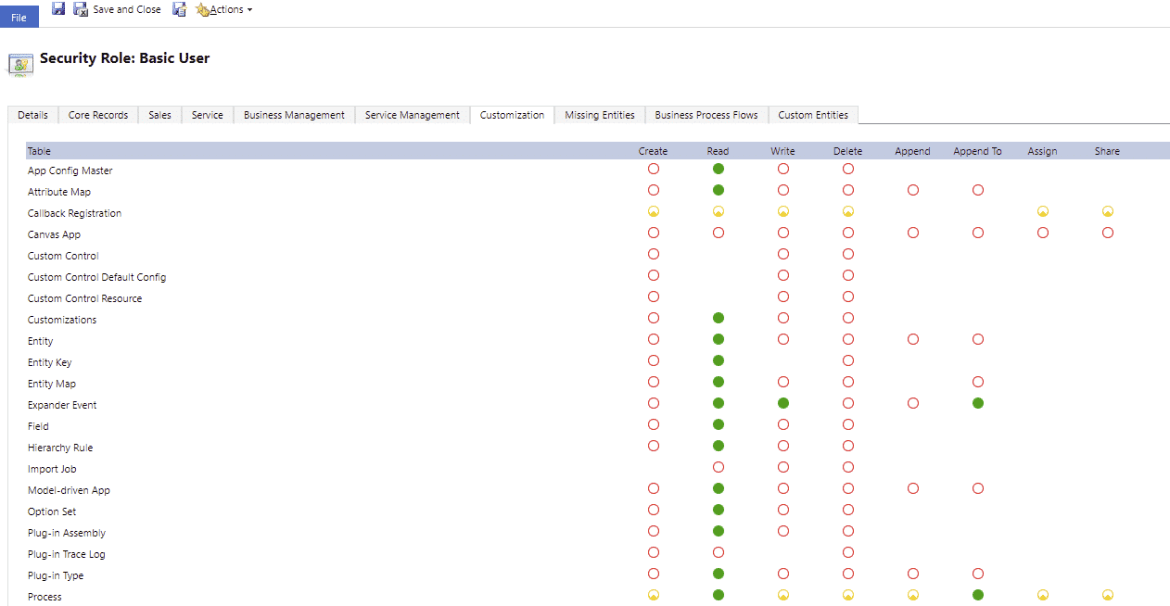
Task: Select the Delete column header
Action: [x=848, y=152]
